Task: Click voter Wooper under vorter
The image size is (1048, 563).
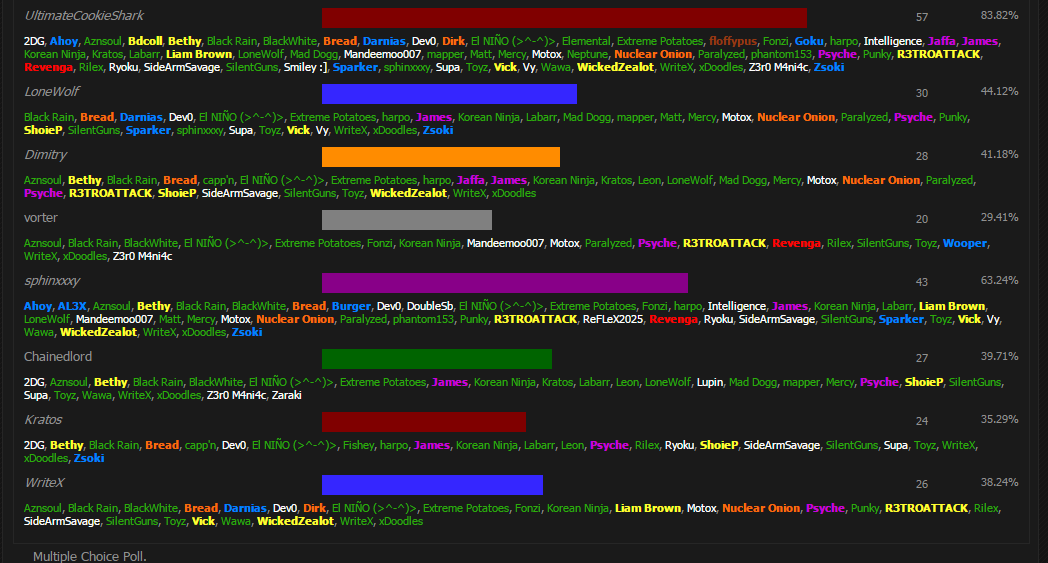Action: point(964,243)
